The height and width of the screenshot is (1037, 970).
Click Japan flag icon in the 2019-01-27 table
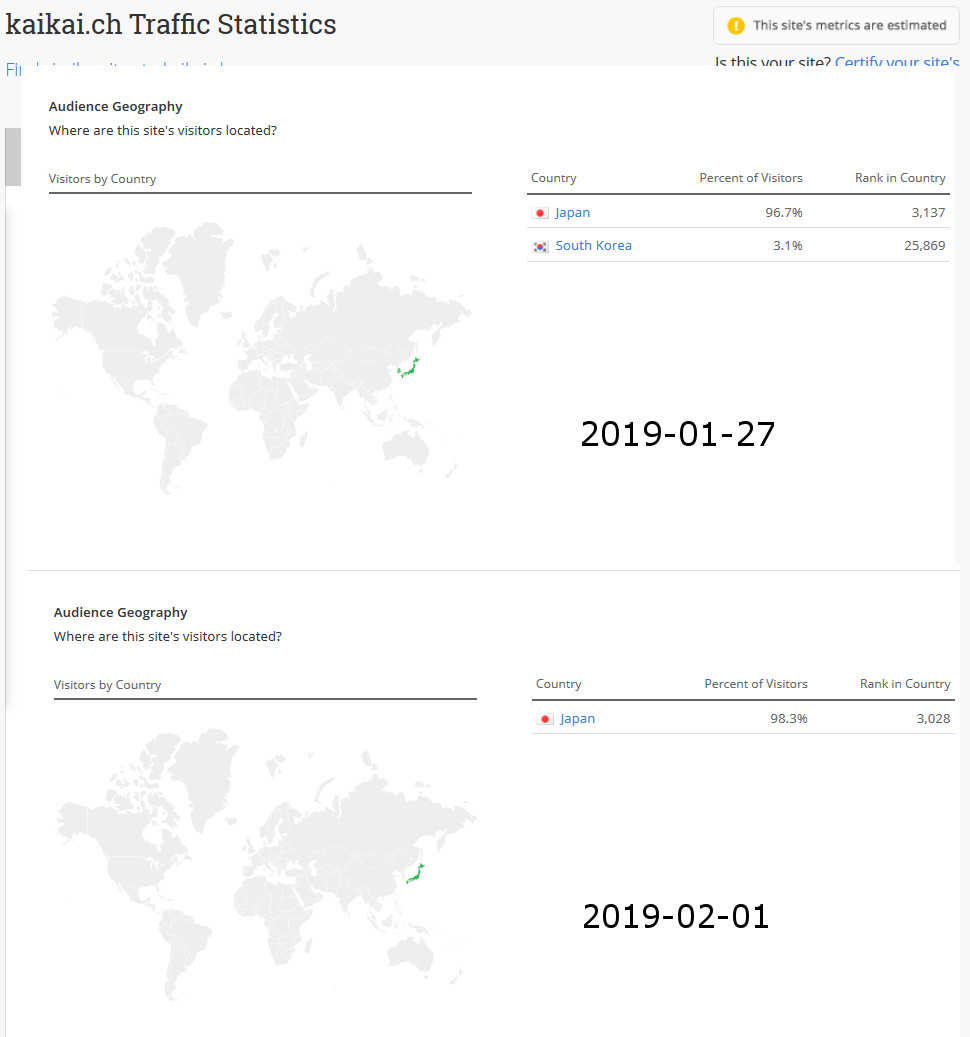coord(541,213)
